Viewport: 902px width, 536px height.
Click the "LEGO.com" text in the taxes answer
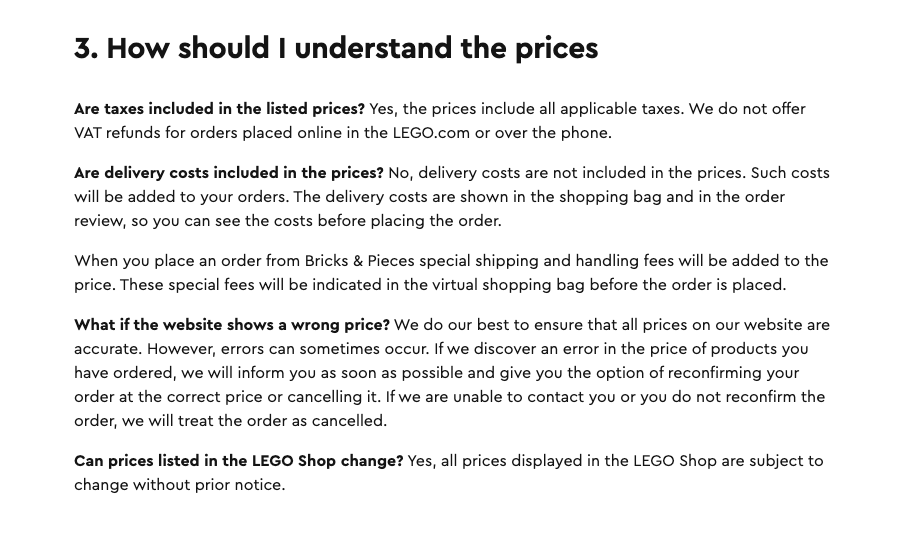[x=430, y=133]
